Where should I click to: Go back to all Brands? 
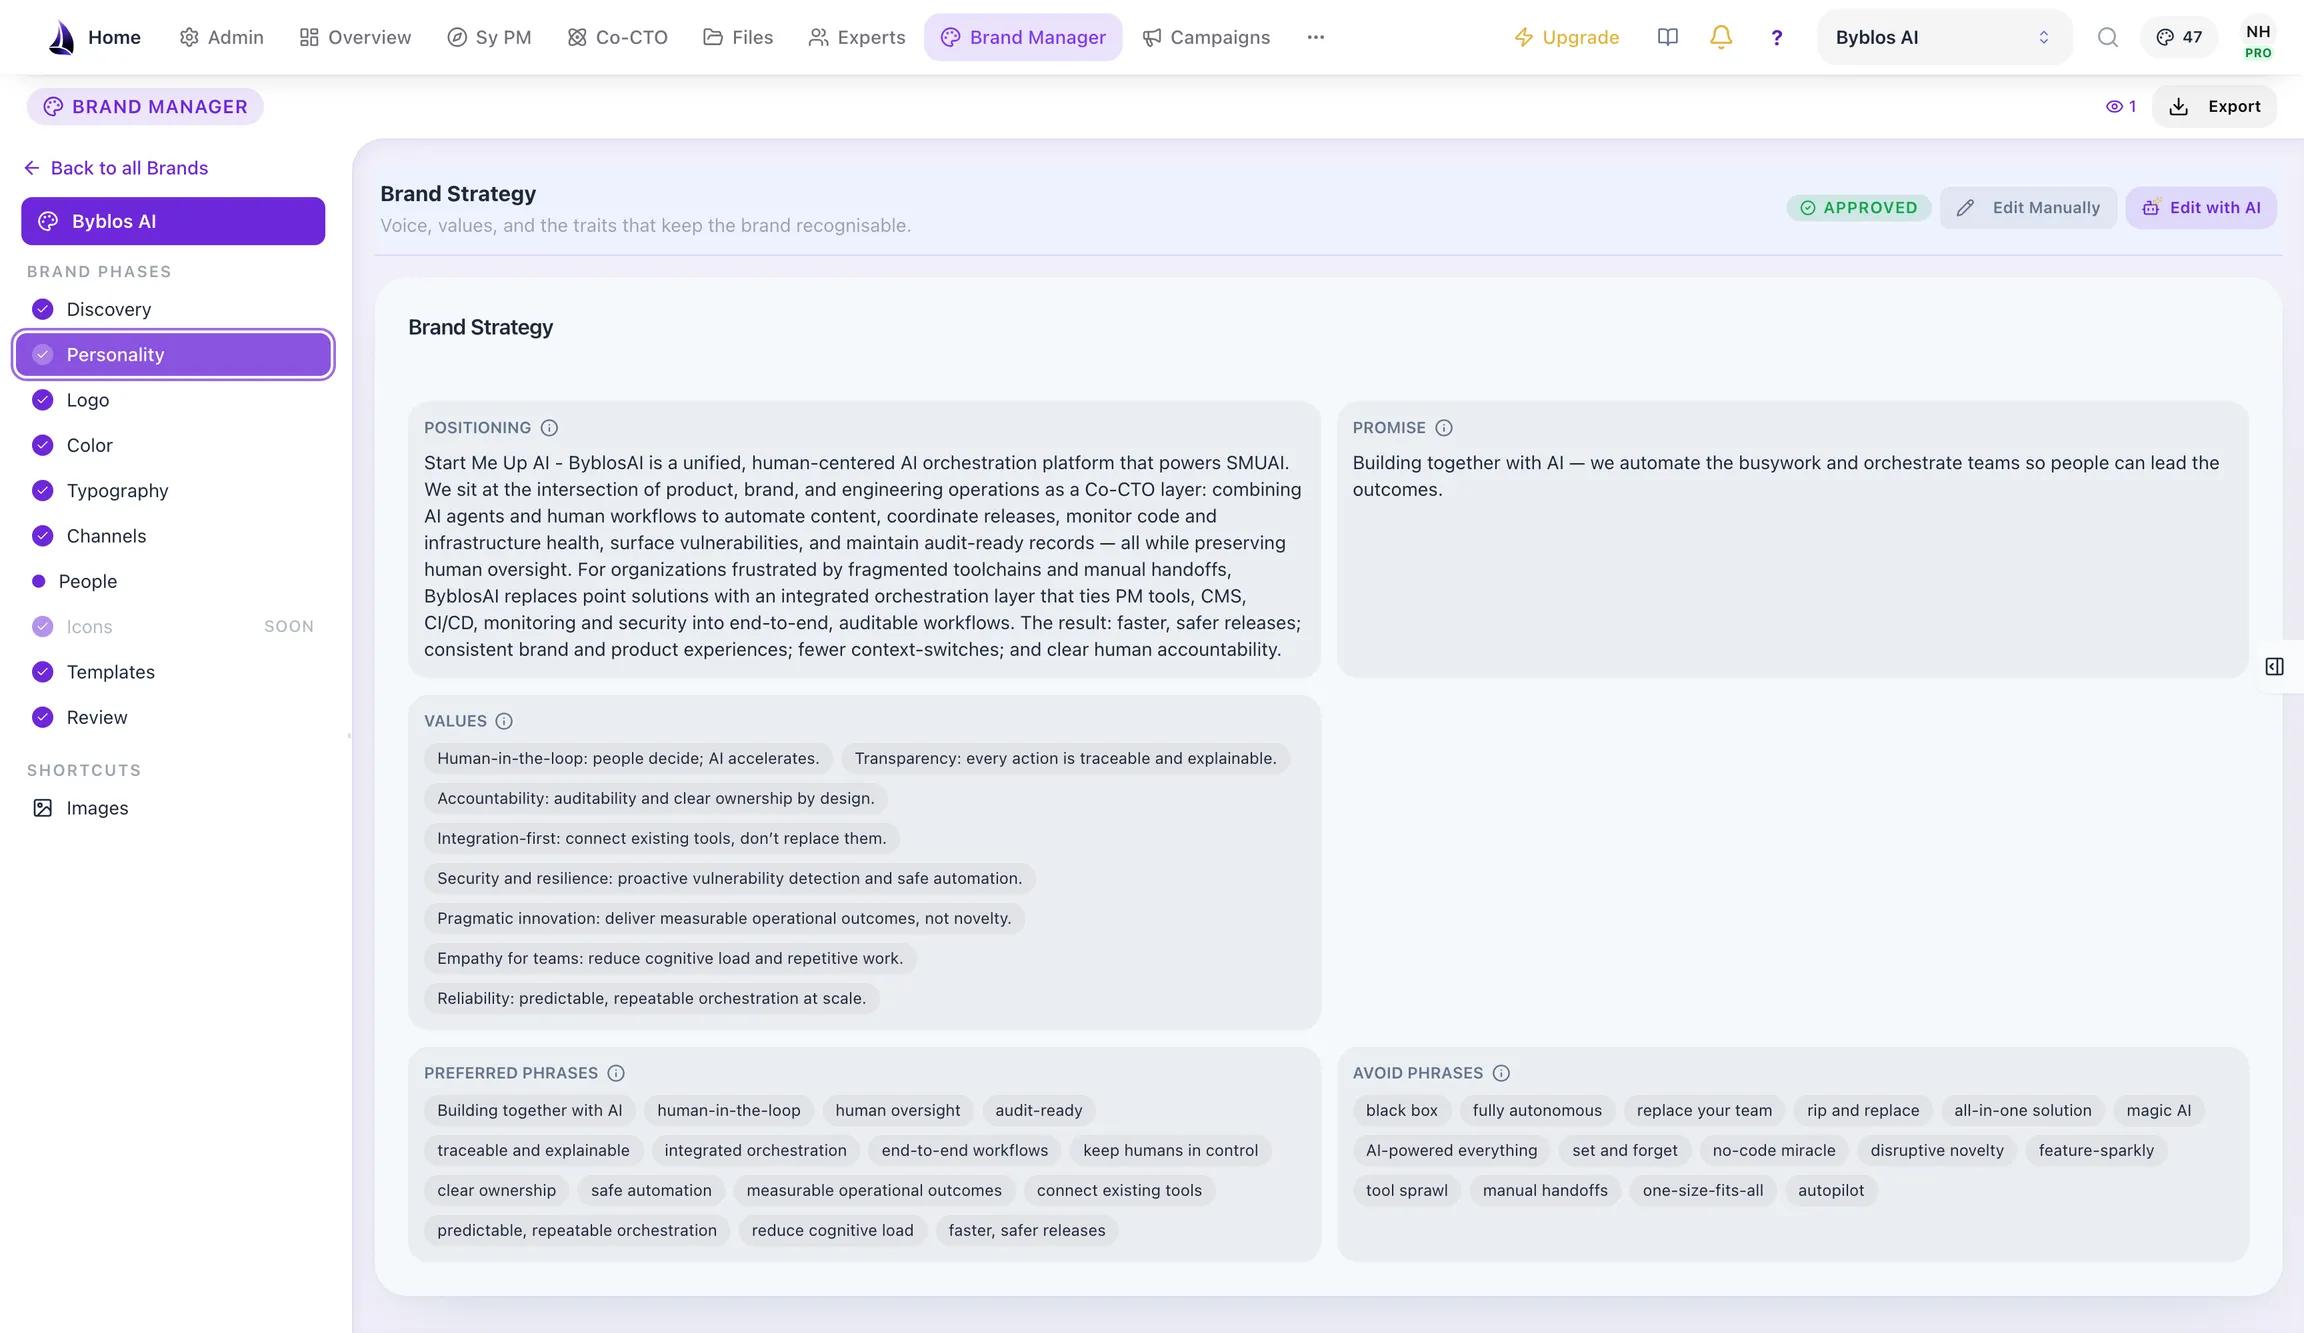[117, 168]
